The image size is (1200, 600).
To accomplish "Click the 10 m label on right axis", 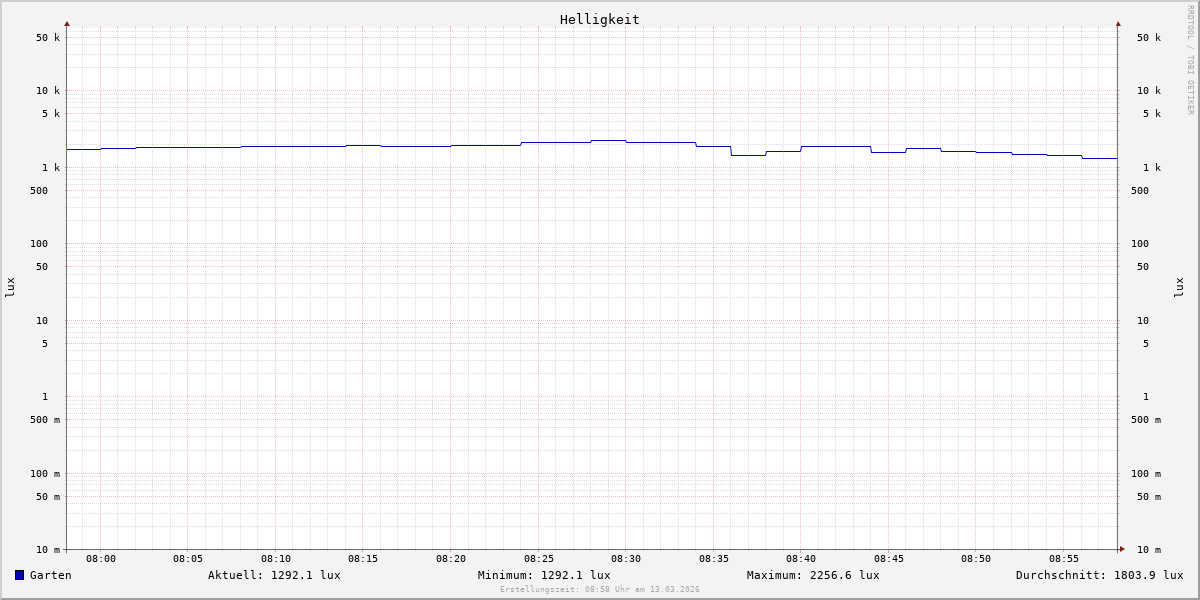I will pos(1148,550).
